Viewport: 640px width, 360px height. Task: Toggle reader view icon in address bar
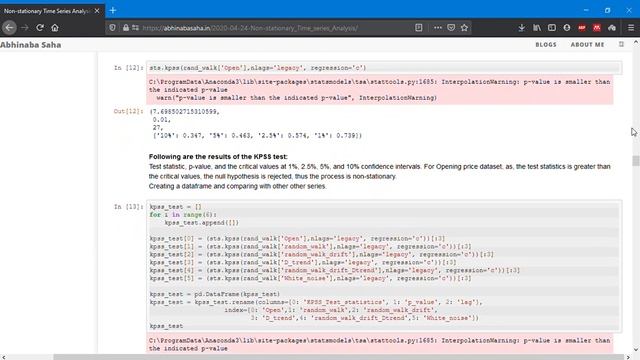pos(419,28)
